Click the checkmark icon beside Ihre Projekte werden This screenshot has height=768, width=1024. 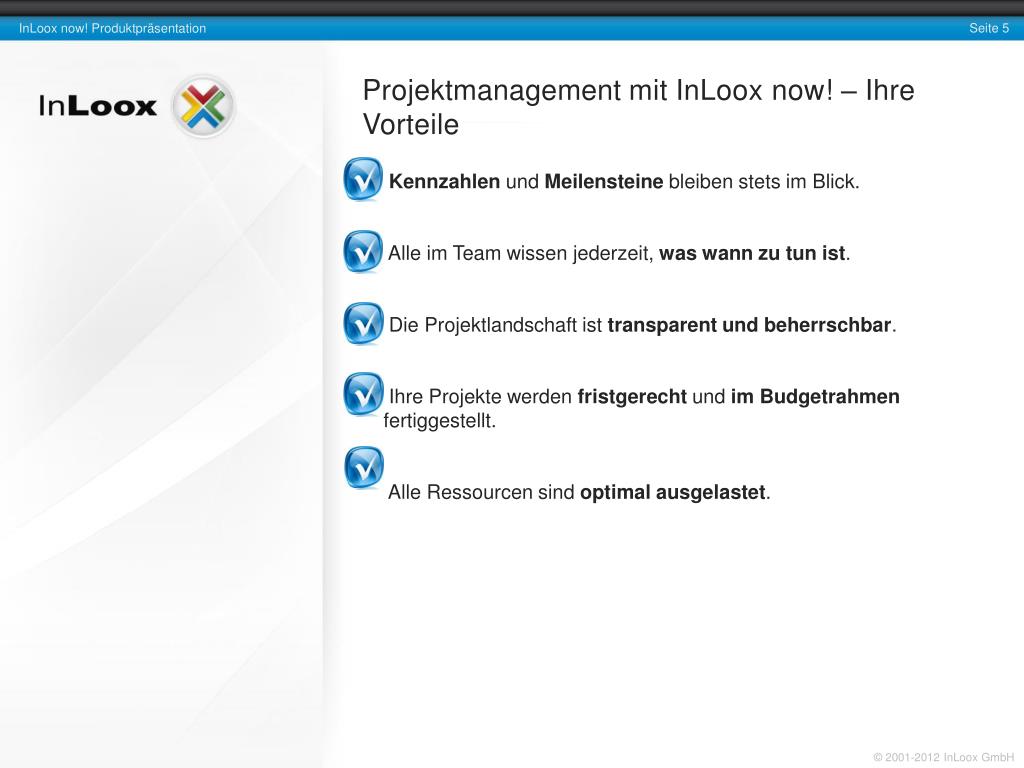(x=363, y=394)
